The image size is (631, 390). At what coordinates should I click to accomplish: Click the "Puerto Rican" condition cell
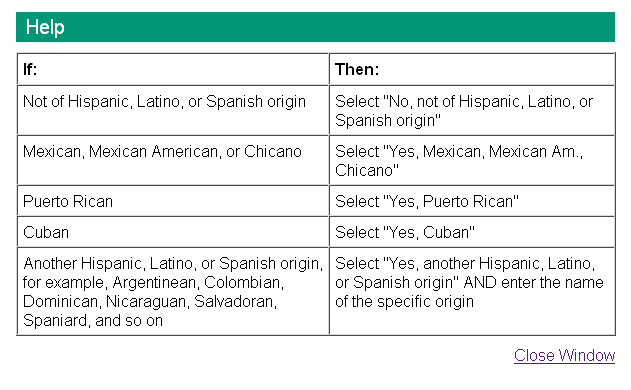click(x=173, y=201)
